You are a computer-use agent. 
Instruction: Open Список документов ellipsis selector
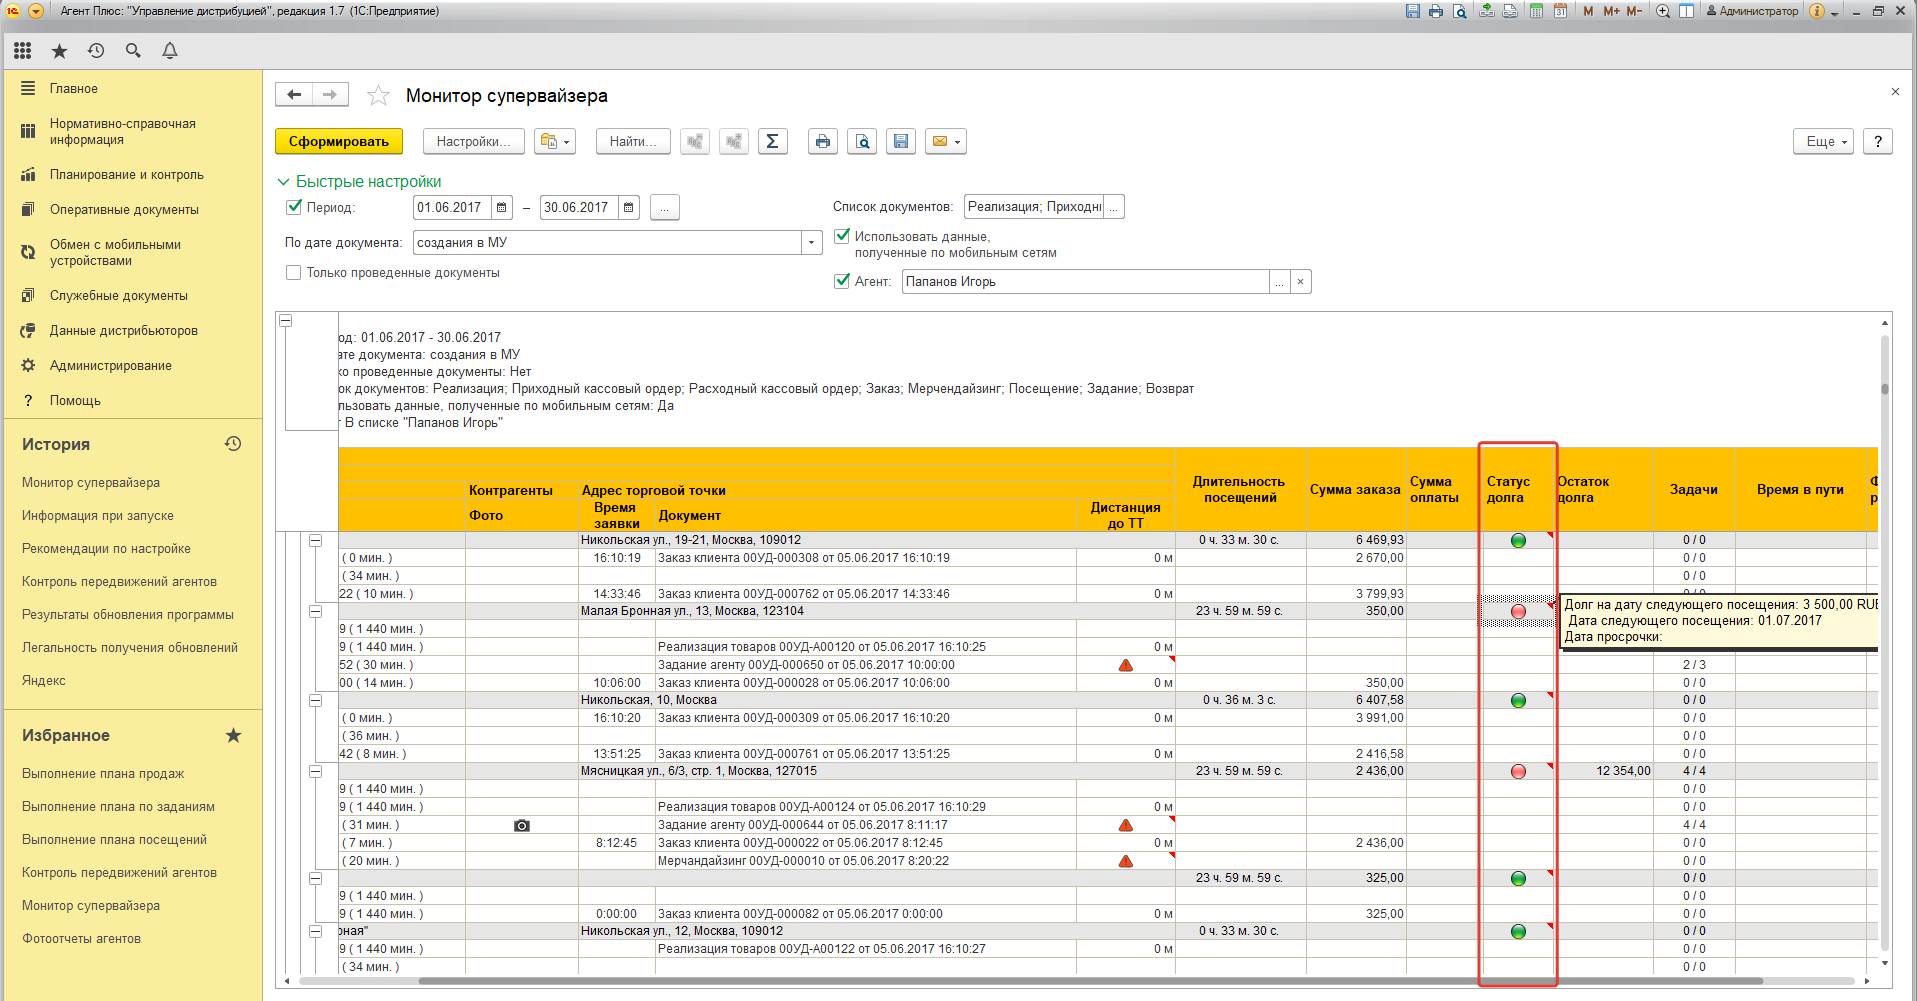(1115, 207)
